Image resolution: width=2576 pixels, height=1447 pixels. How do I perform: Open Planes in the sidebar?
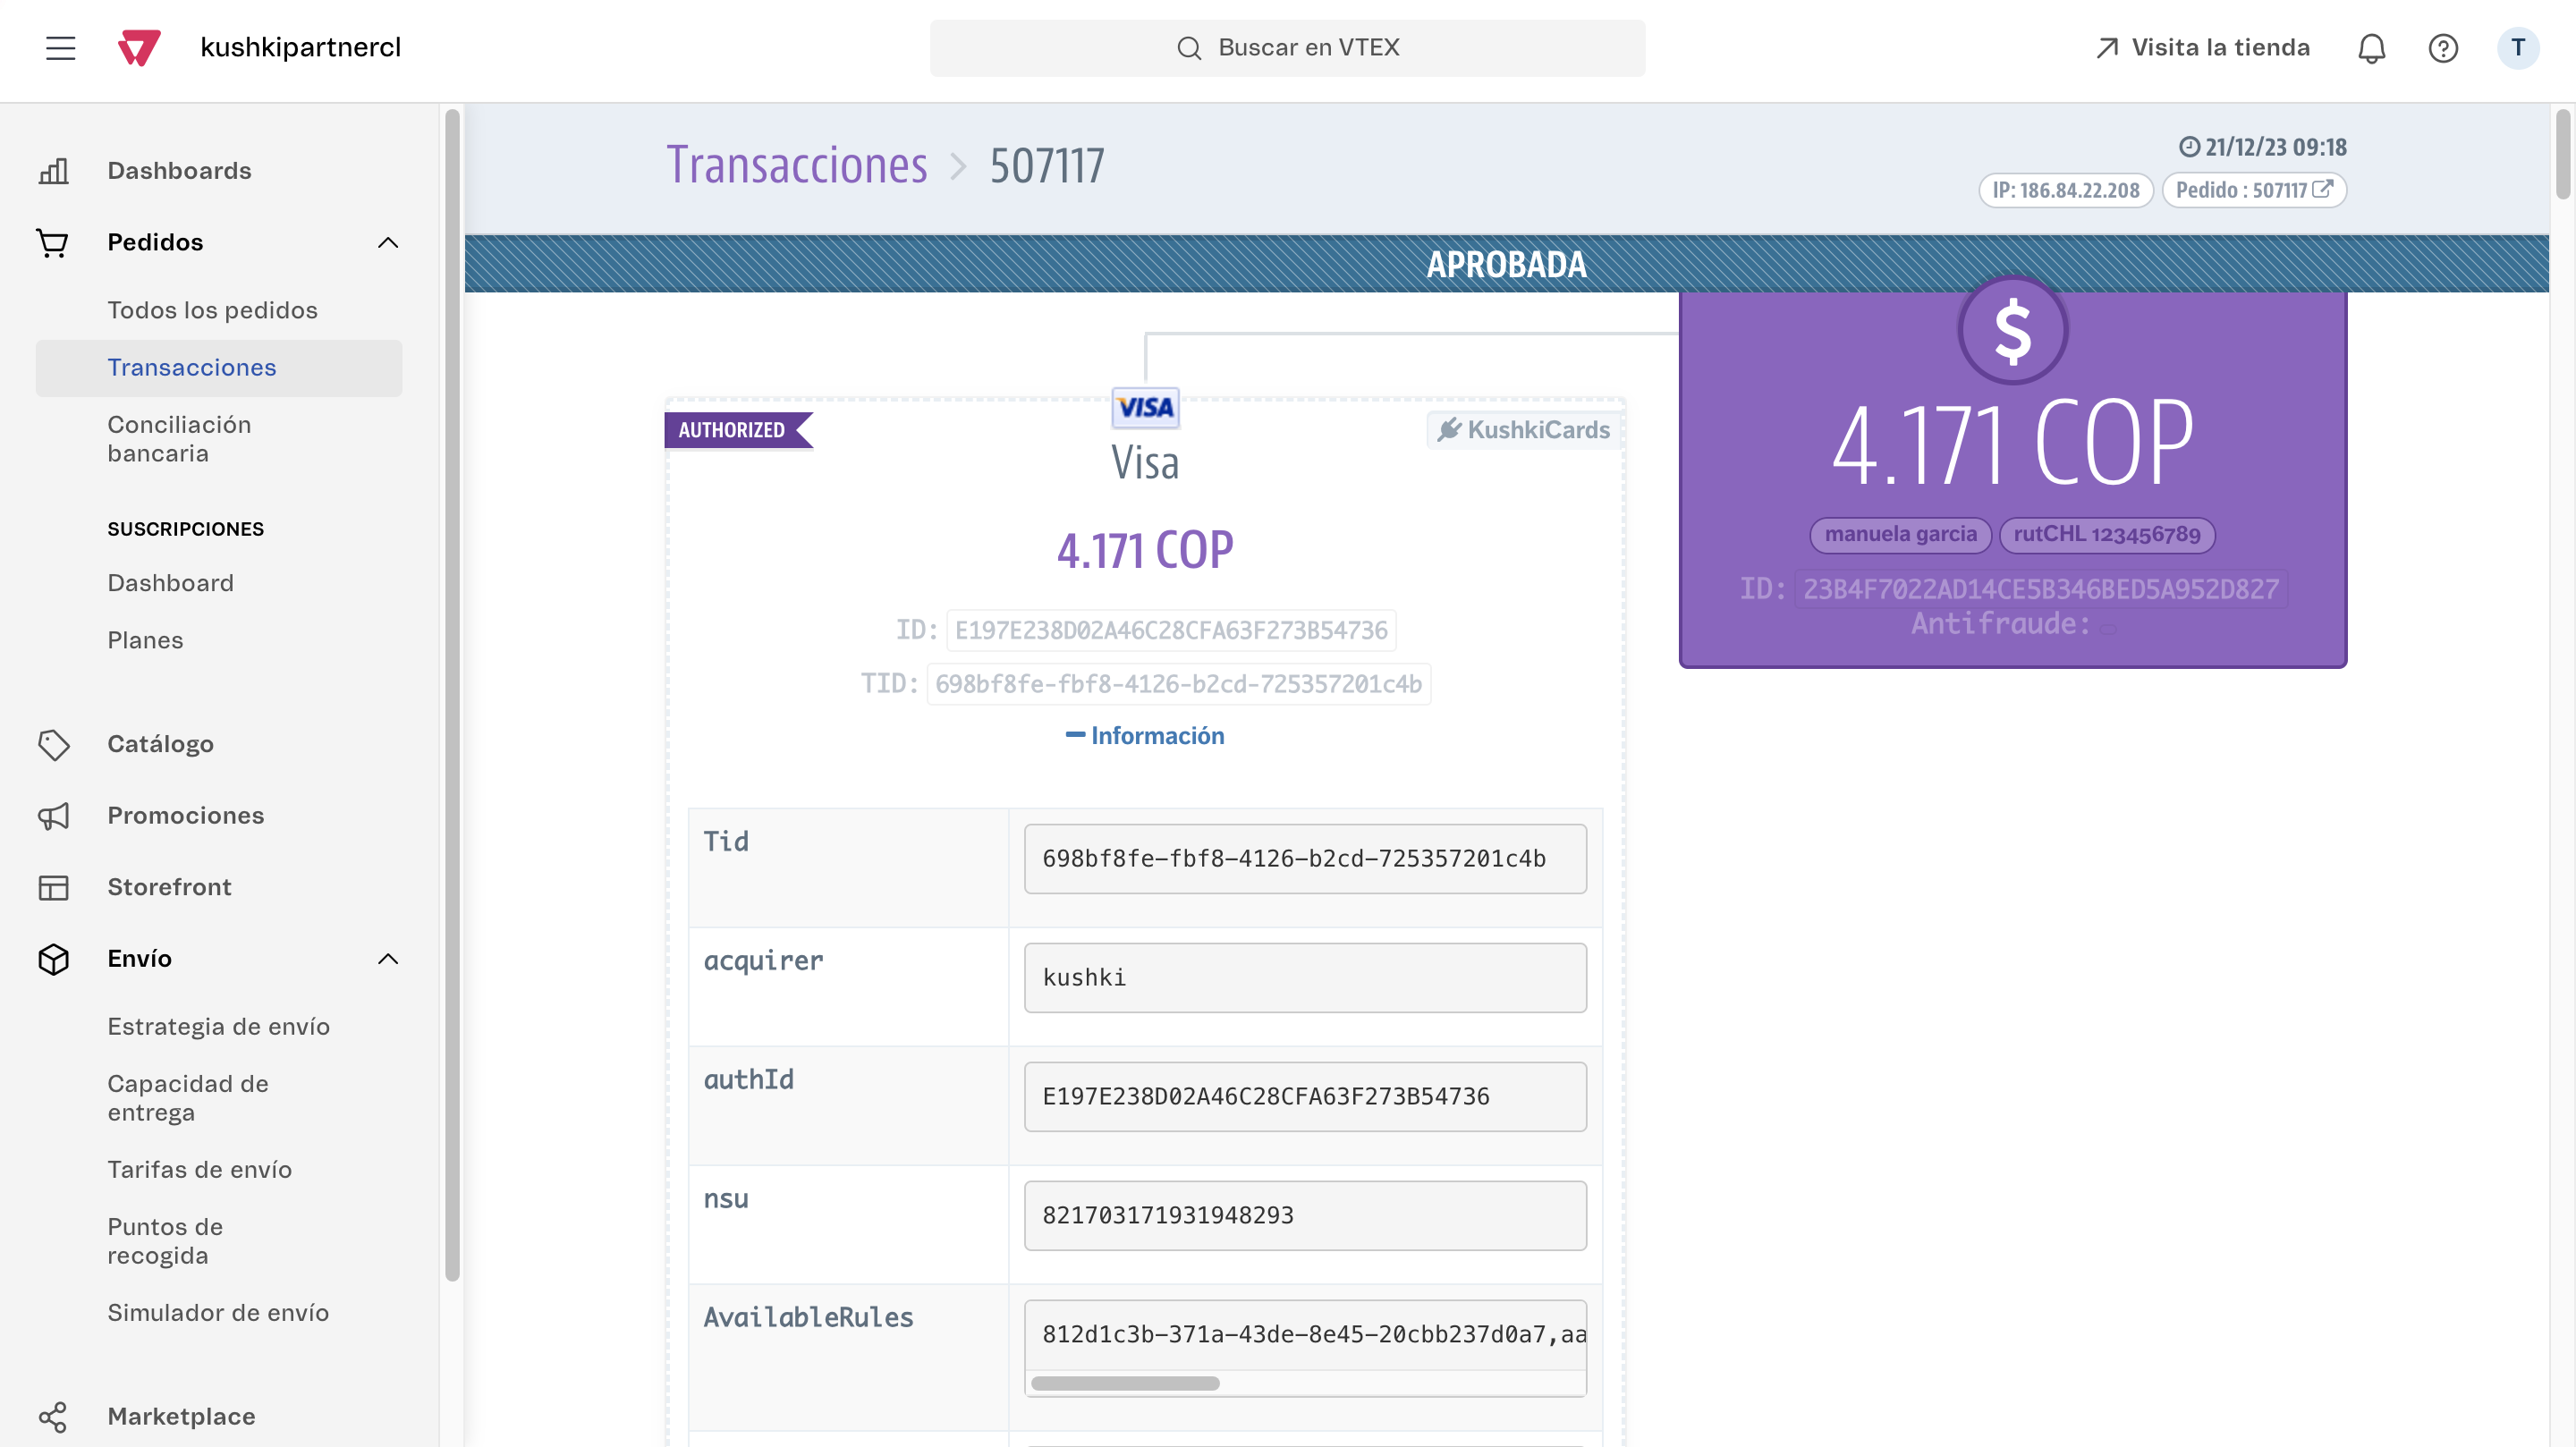[x=145, y=640]
